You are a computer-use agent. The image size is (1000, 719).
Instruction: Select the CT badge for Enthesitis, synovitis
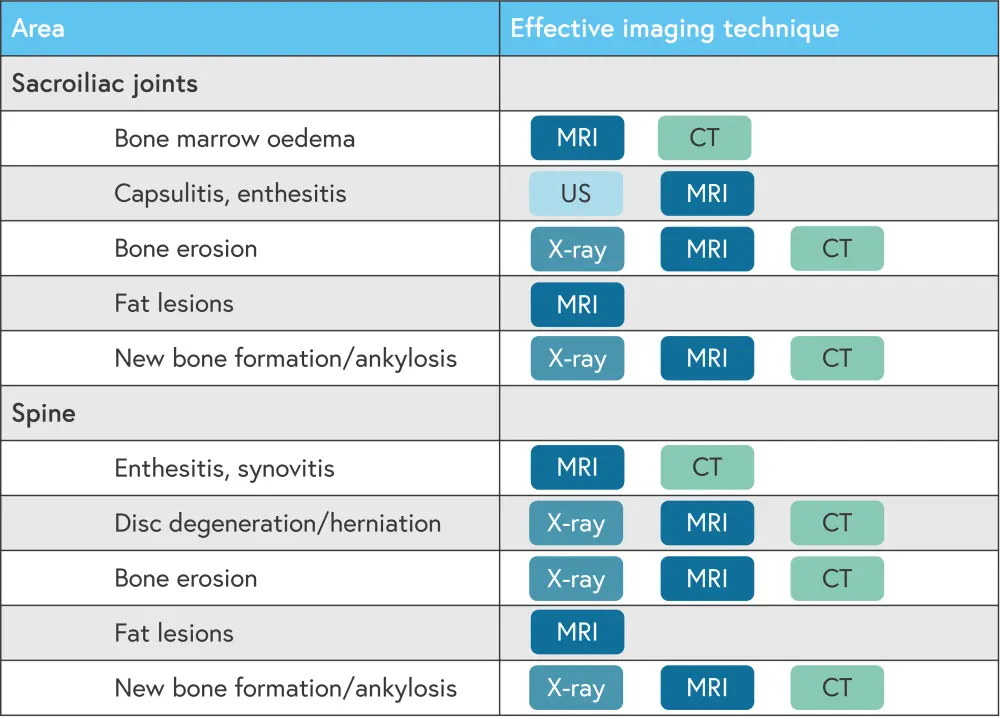707,468
